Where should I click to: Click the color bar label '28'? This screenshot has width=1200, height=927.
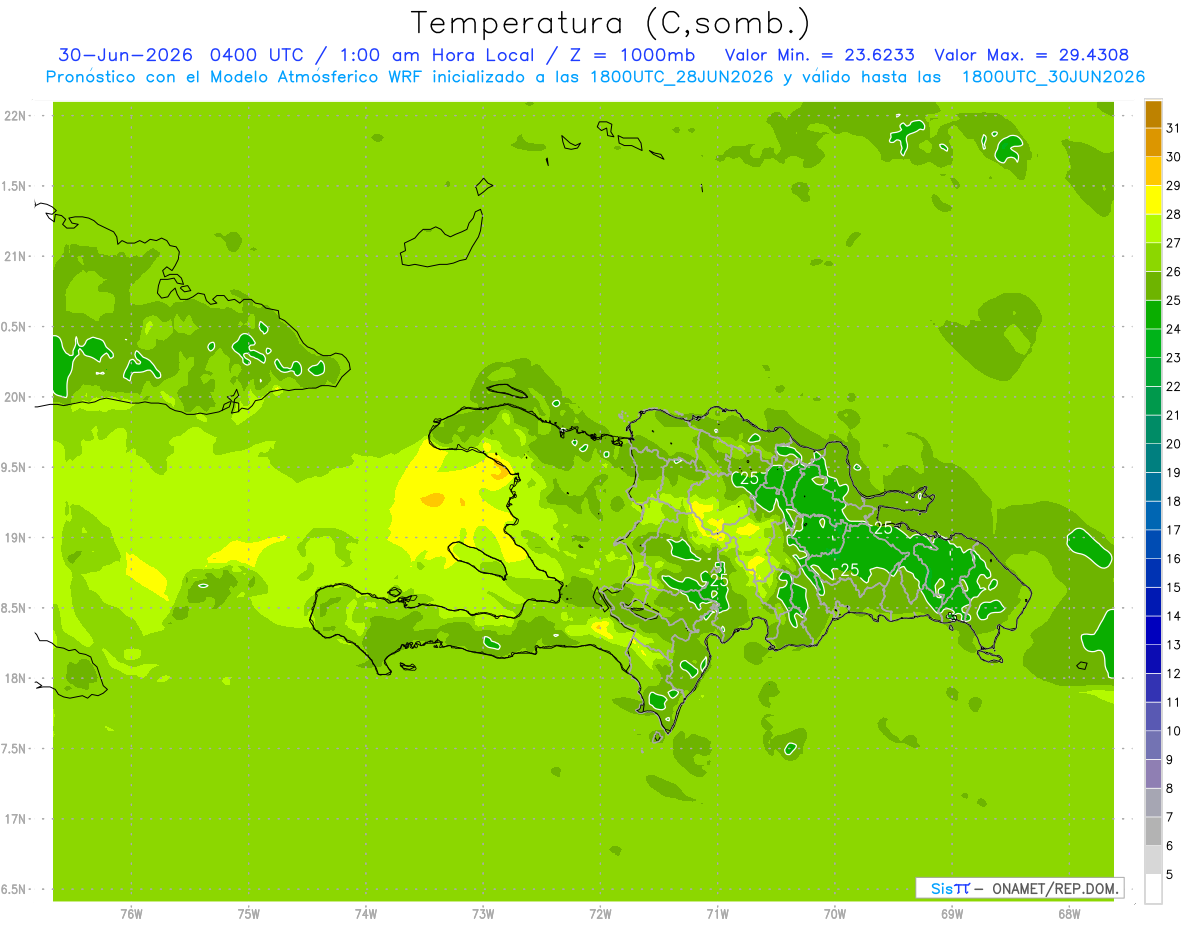1174,214
